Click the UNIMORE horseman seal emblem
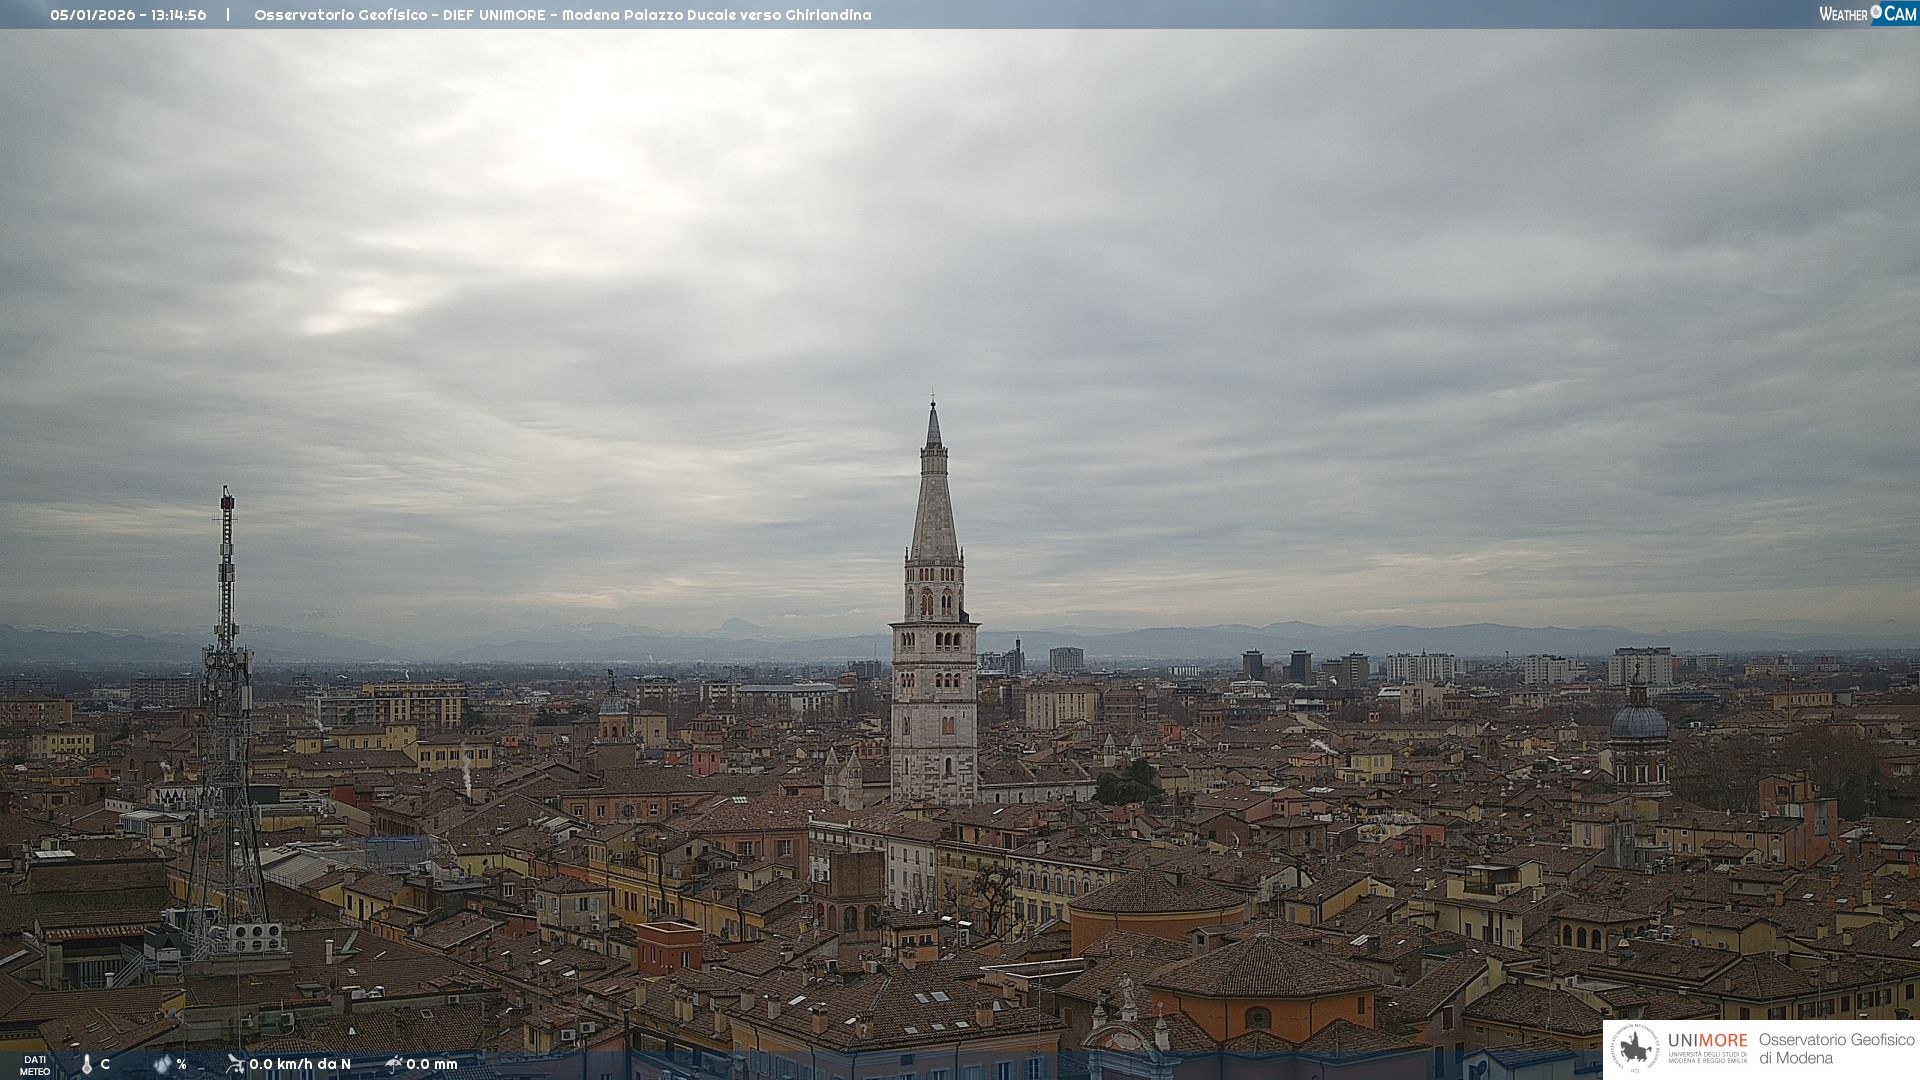This screenshot has height=1080, width=1920. (x=1636, y=1049)
